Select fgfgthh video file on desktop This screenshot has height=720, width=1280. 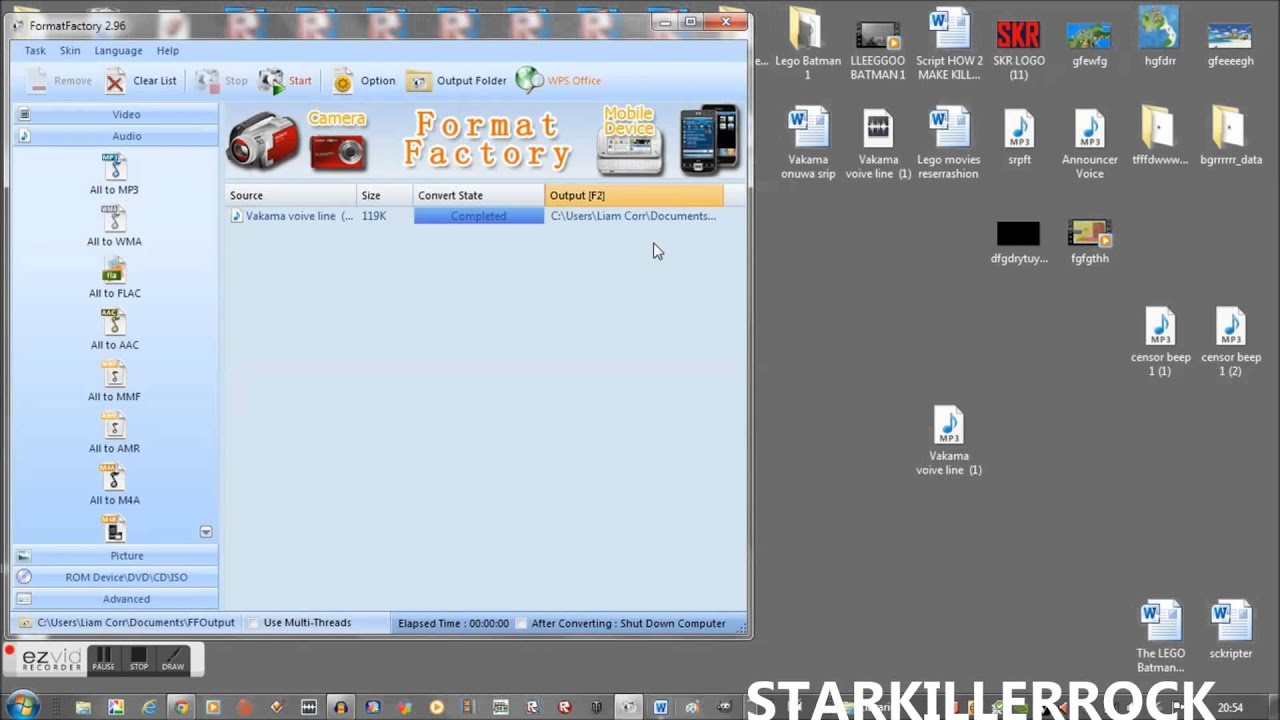pos(1089,243)
